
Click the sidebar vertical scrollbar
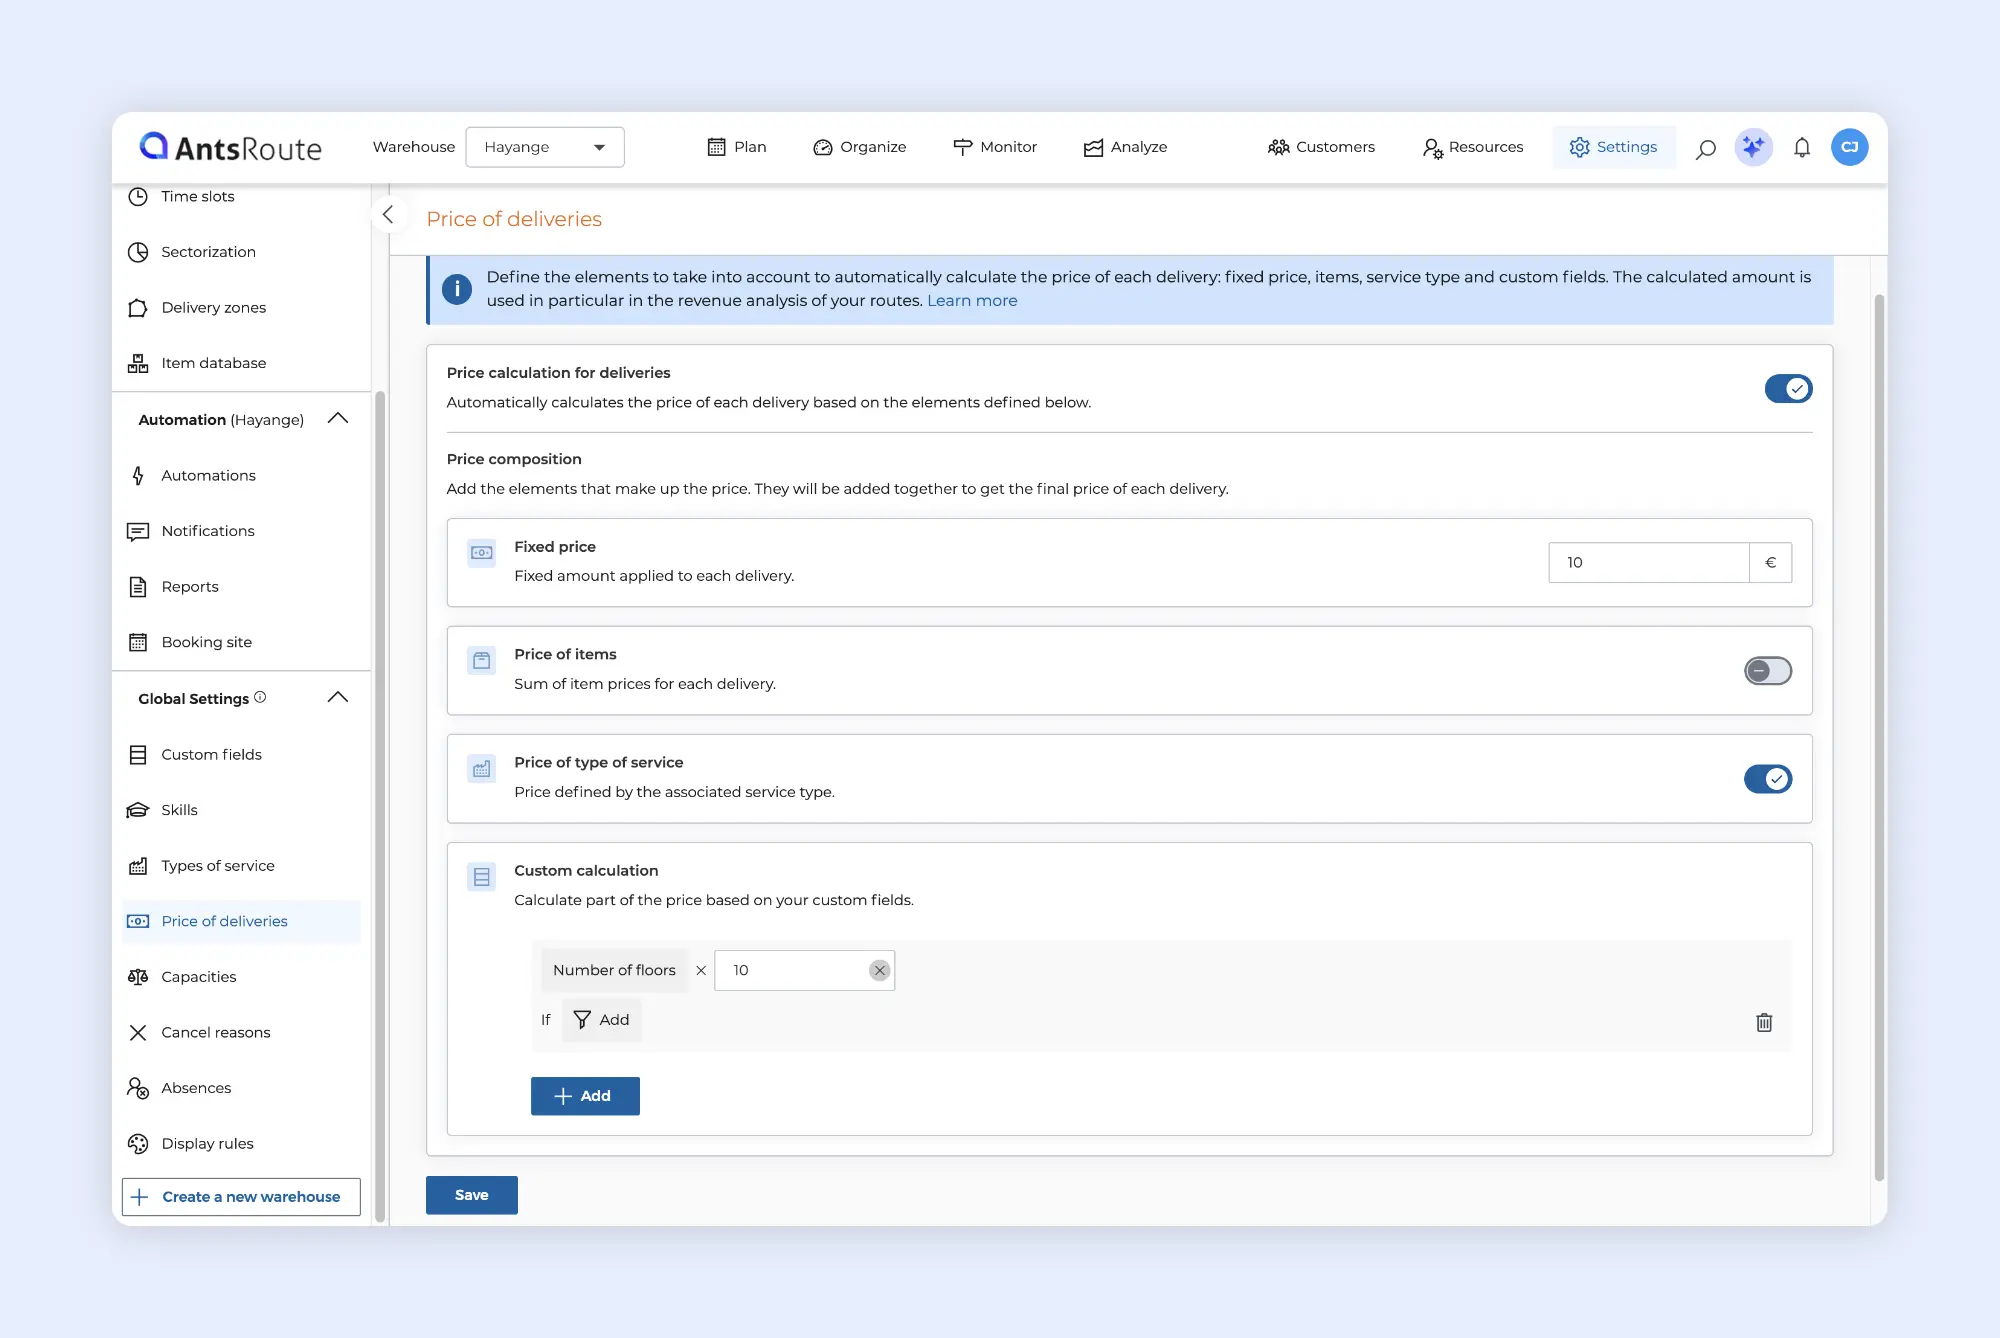coord(380,806)
